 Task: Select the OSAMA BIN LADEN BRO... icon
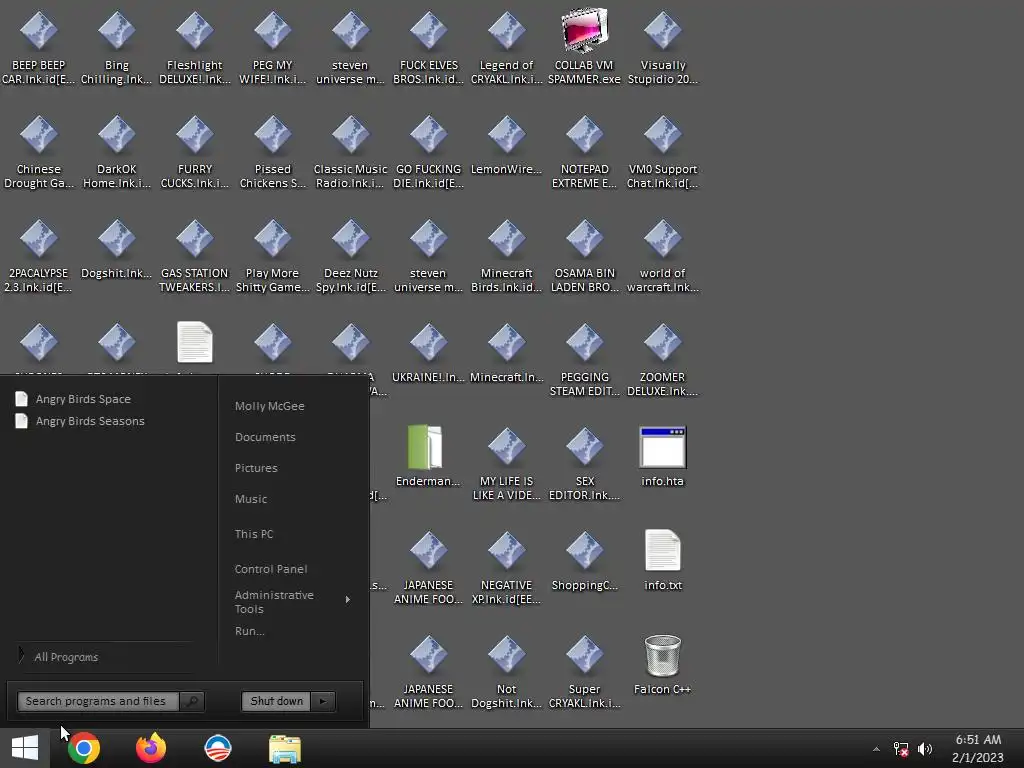584,255
